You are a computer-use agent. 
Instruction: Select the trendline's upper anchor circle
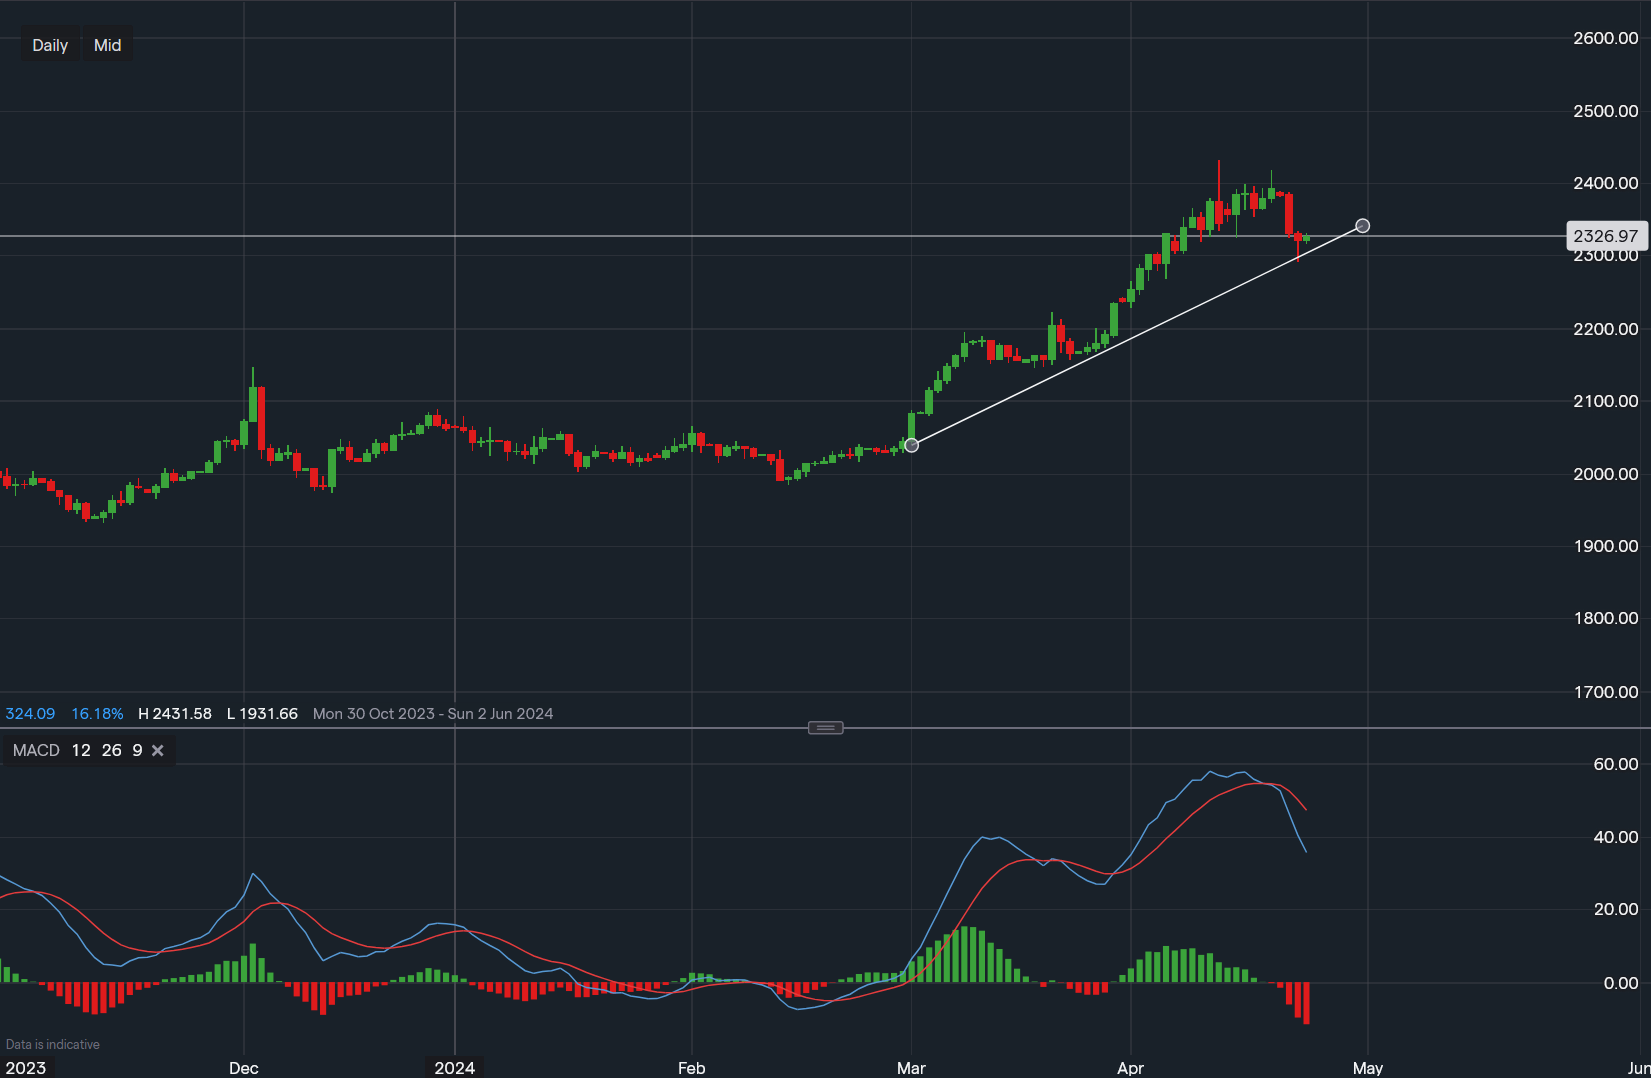click(x=1362, y=226)
